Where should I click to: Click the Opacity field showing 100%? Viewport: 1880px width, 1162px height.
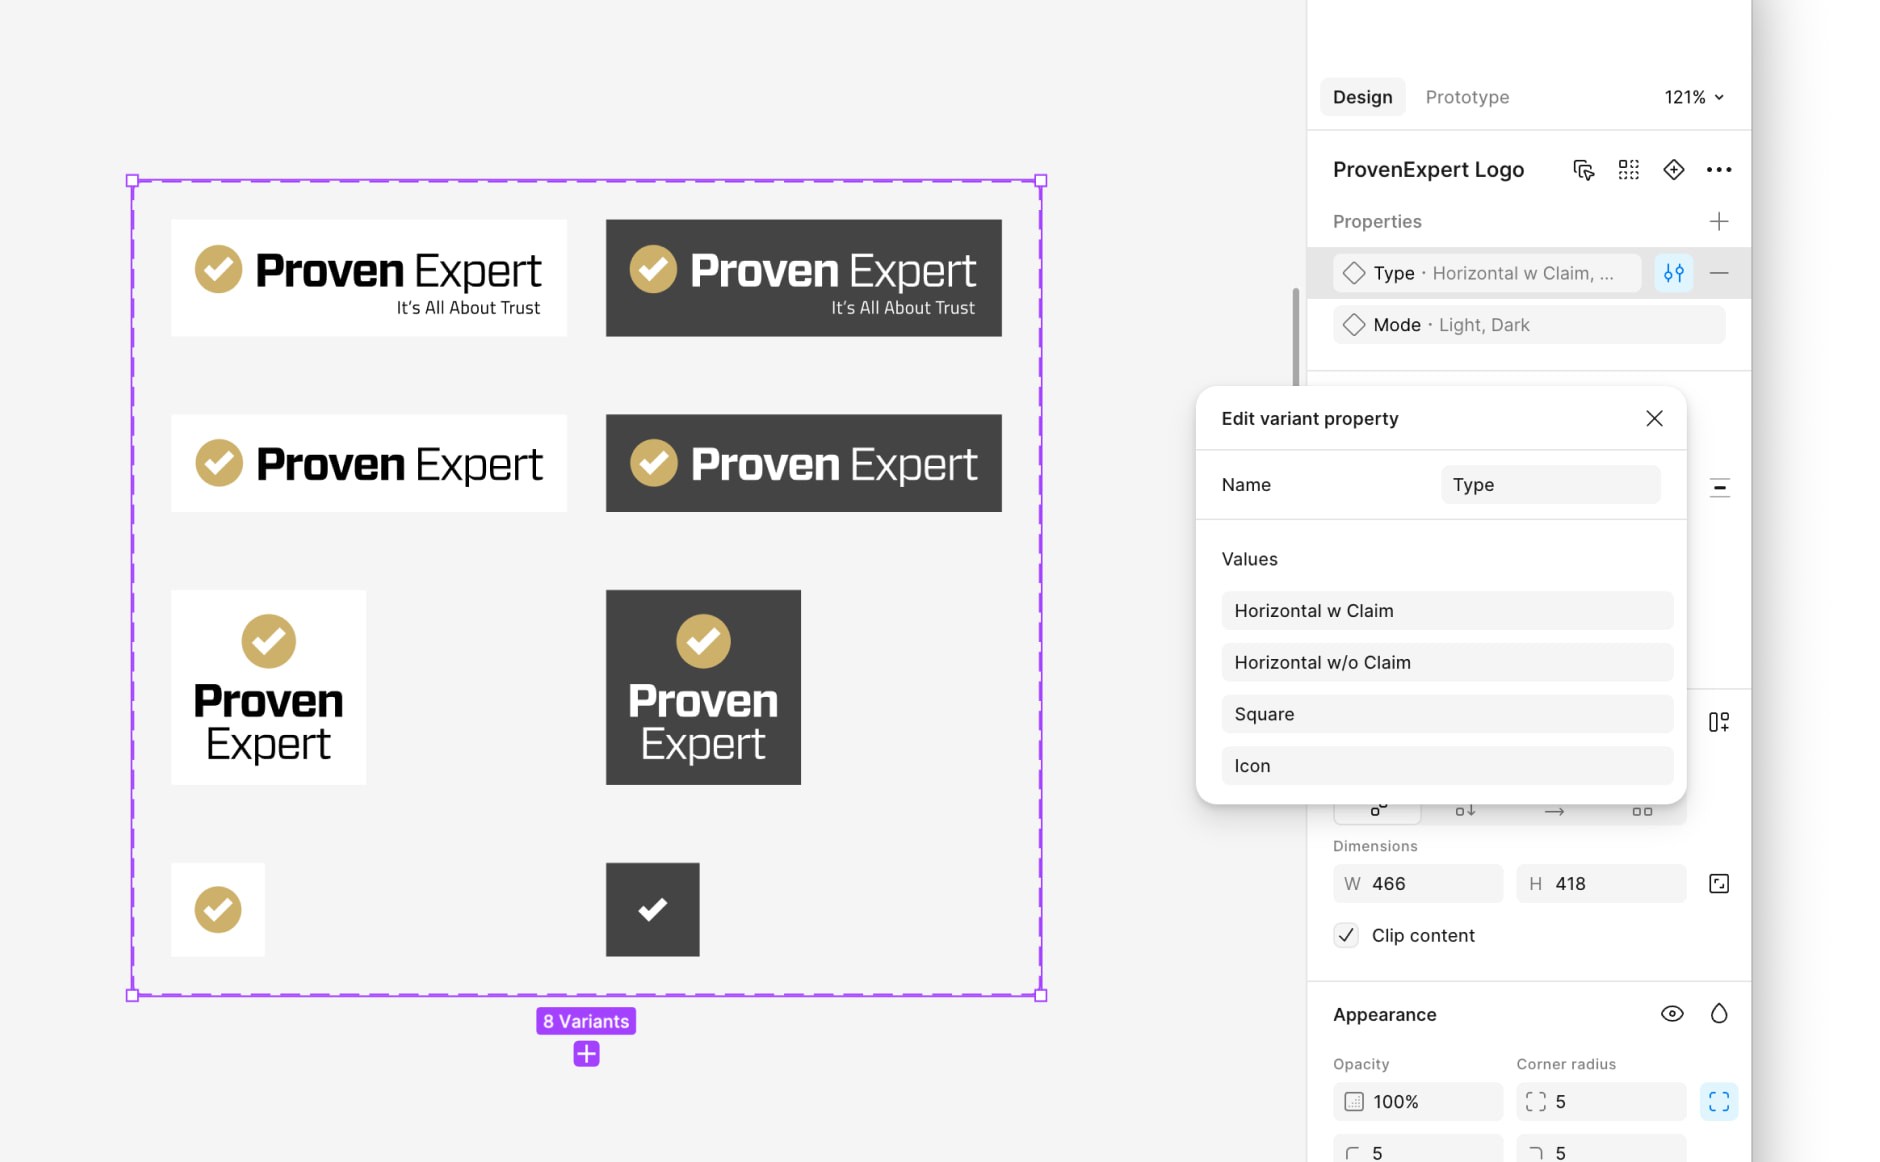1418,1102
